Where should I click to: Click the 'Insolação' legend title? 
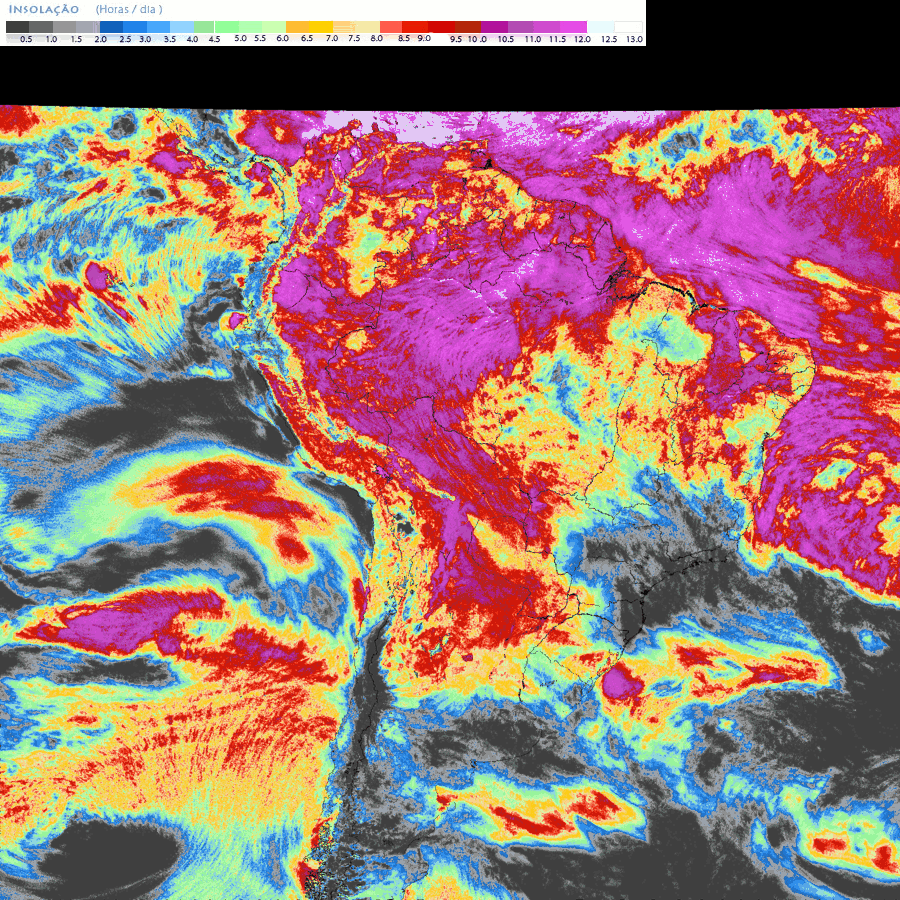point(44,9)
